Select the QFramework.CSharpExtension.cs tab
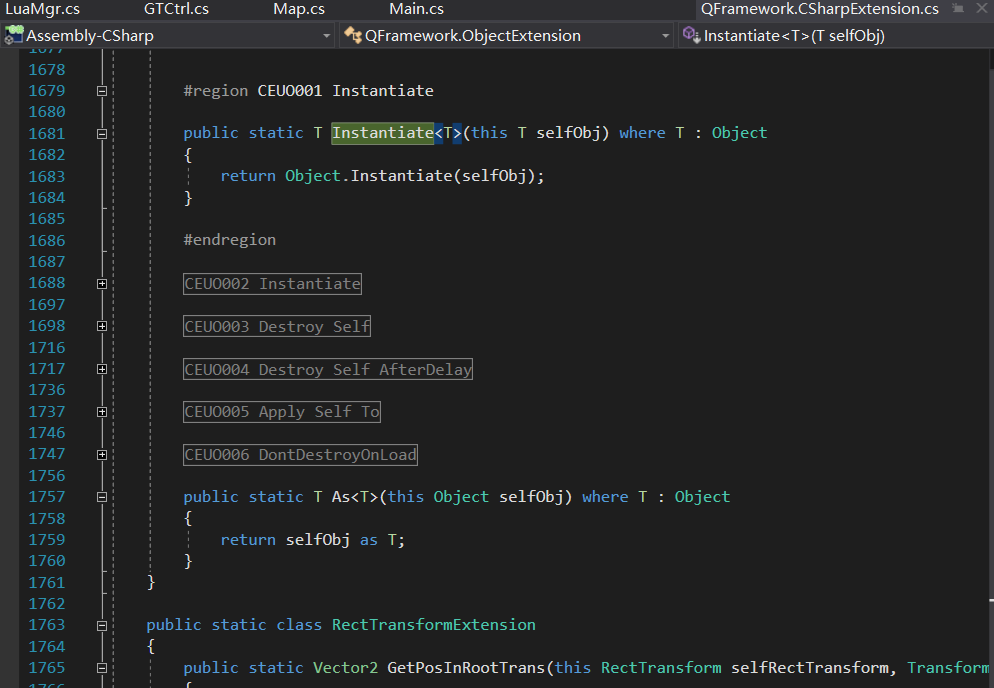Viewport: 994px width, 688px height. click(x=820, y=9)
